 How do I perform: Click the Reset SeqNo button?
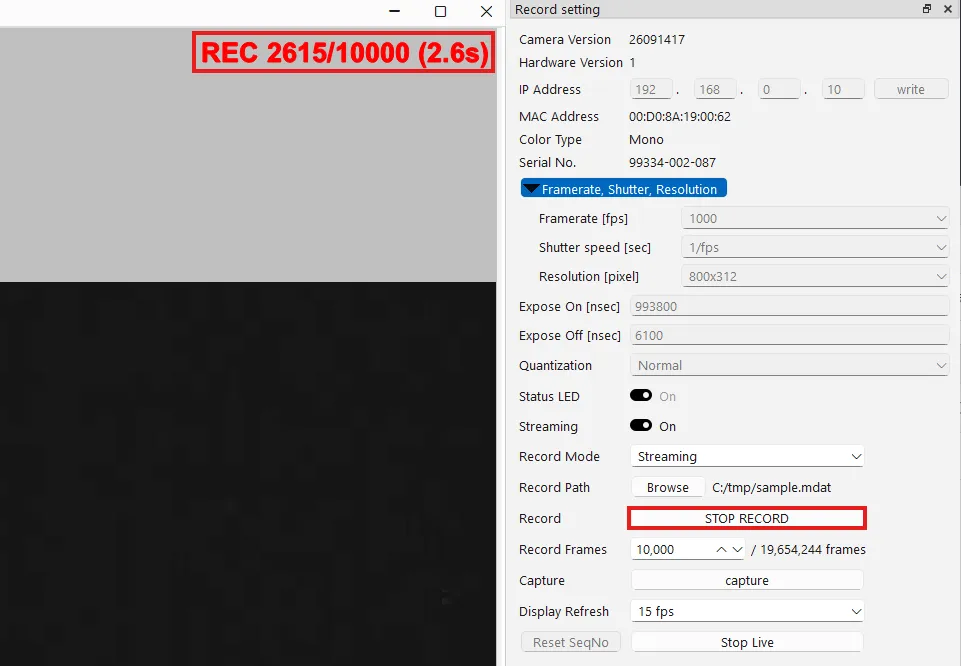click(x=571, y=642)
